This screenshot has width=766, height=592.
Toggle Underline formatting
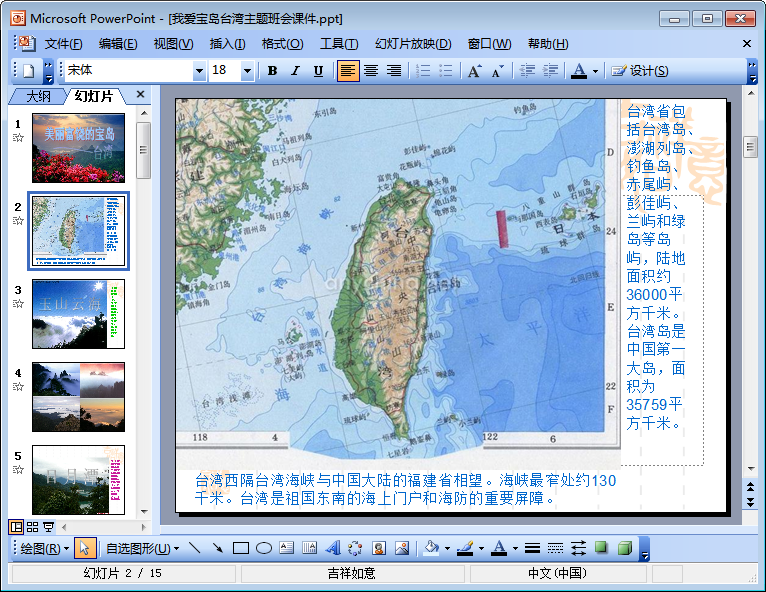tap(318, 71)
